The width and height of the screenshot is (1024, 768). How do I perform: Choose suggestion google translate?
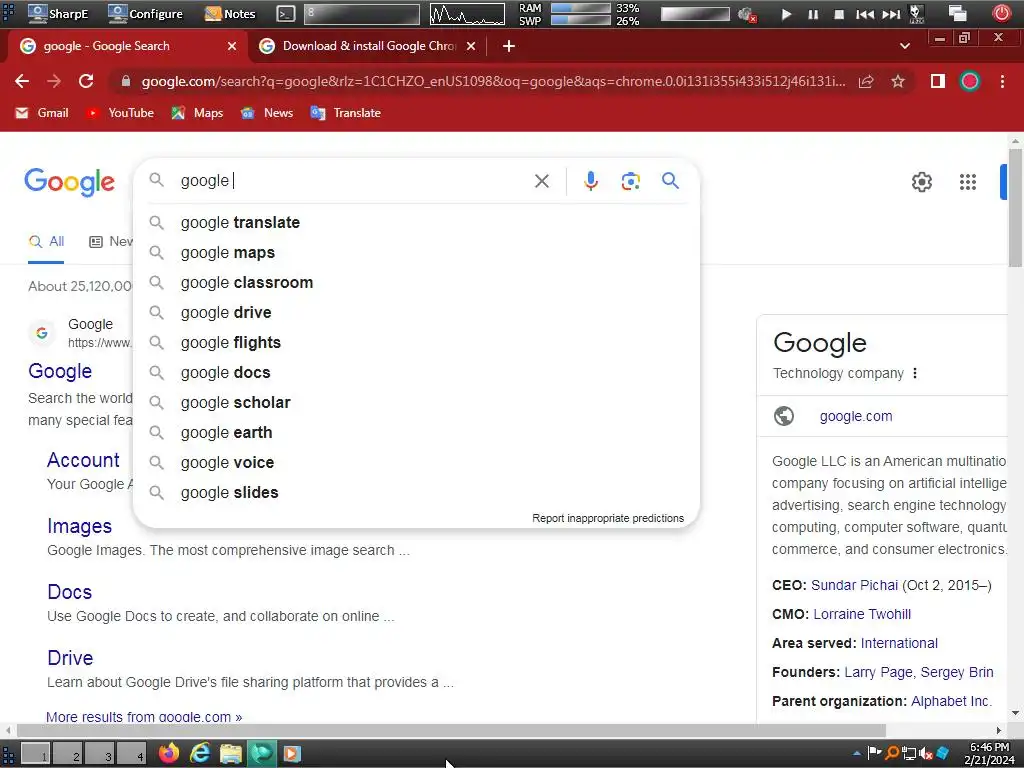click(416, 223)
